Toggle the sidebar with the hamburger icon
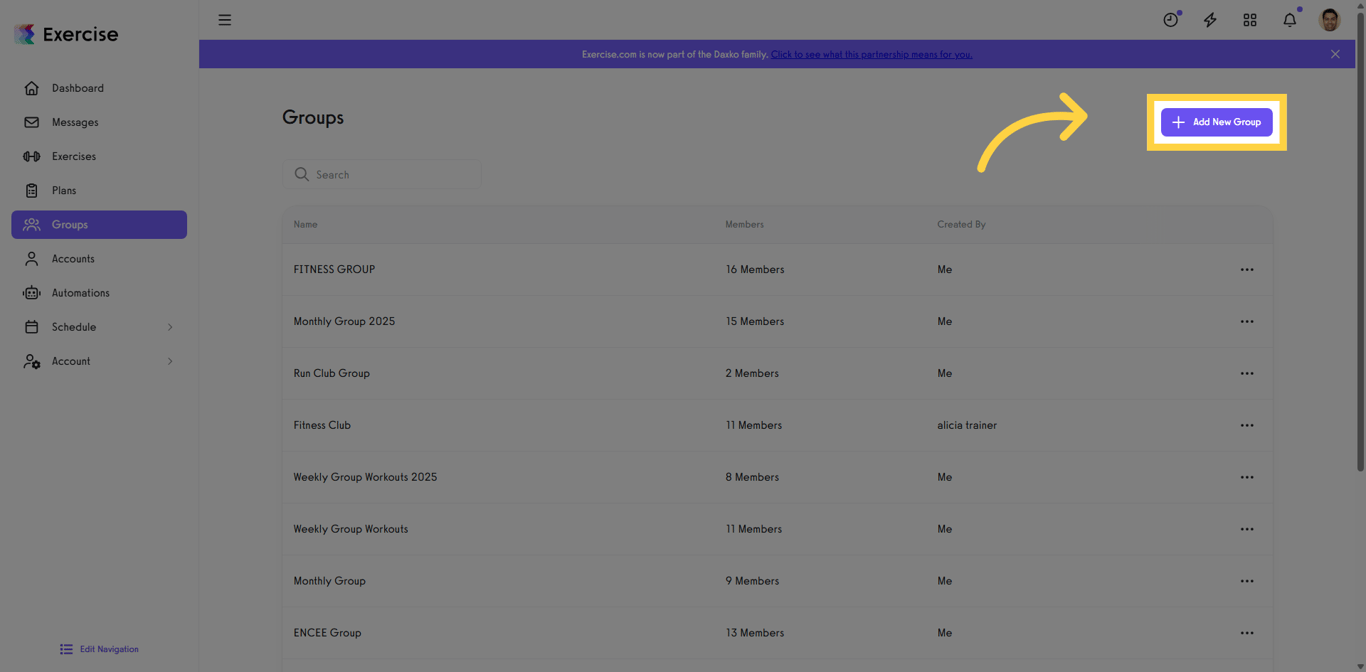 [x=224, y=19]
